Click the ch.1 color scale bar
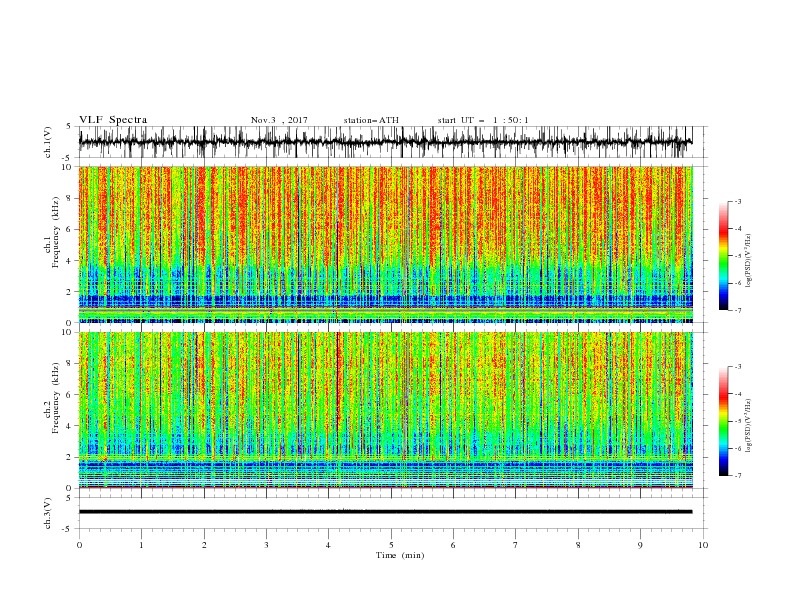This screenshot has width=792, height=612. 723,255
